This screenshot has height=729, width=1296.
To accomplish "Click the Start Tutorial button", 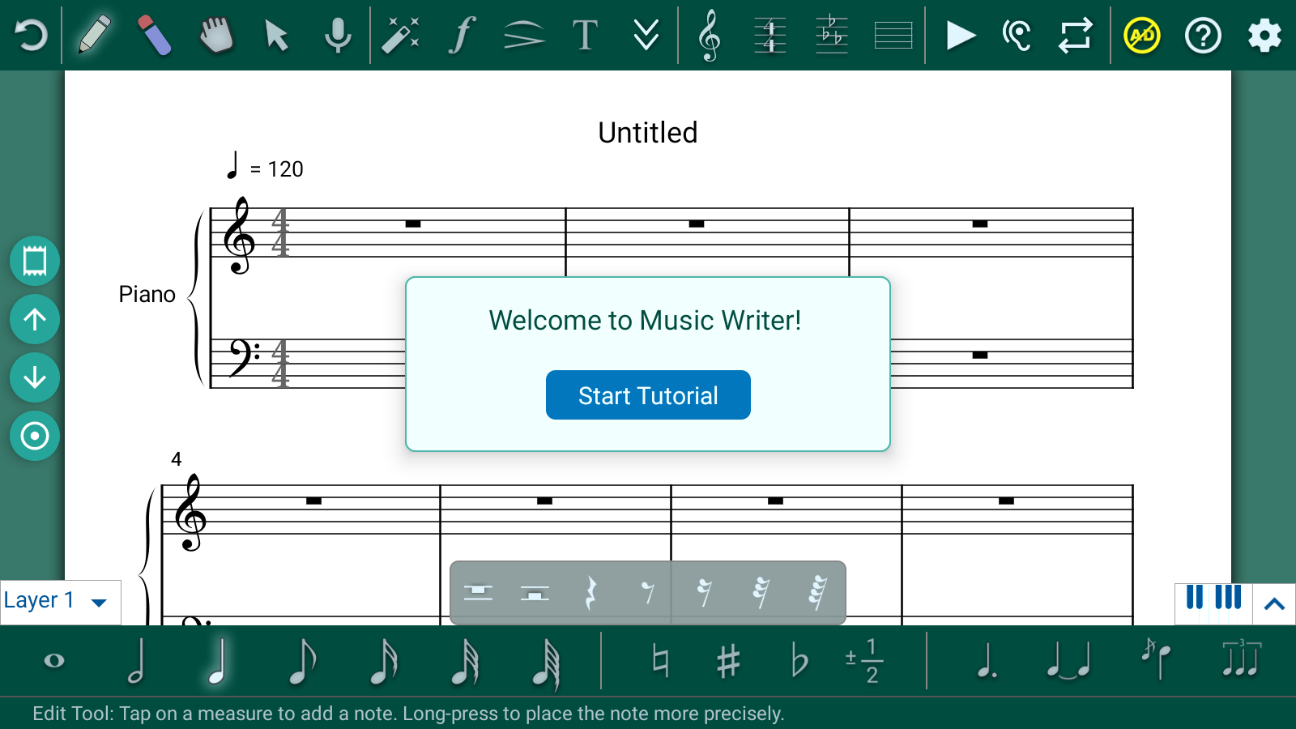I will coord(648,395).
